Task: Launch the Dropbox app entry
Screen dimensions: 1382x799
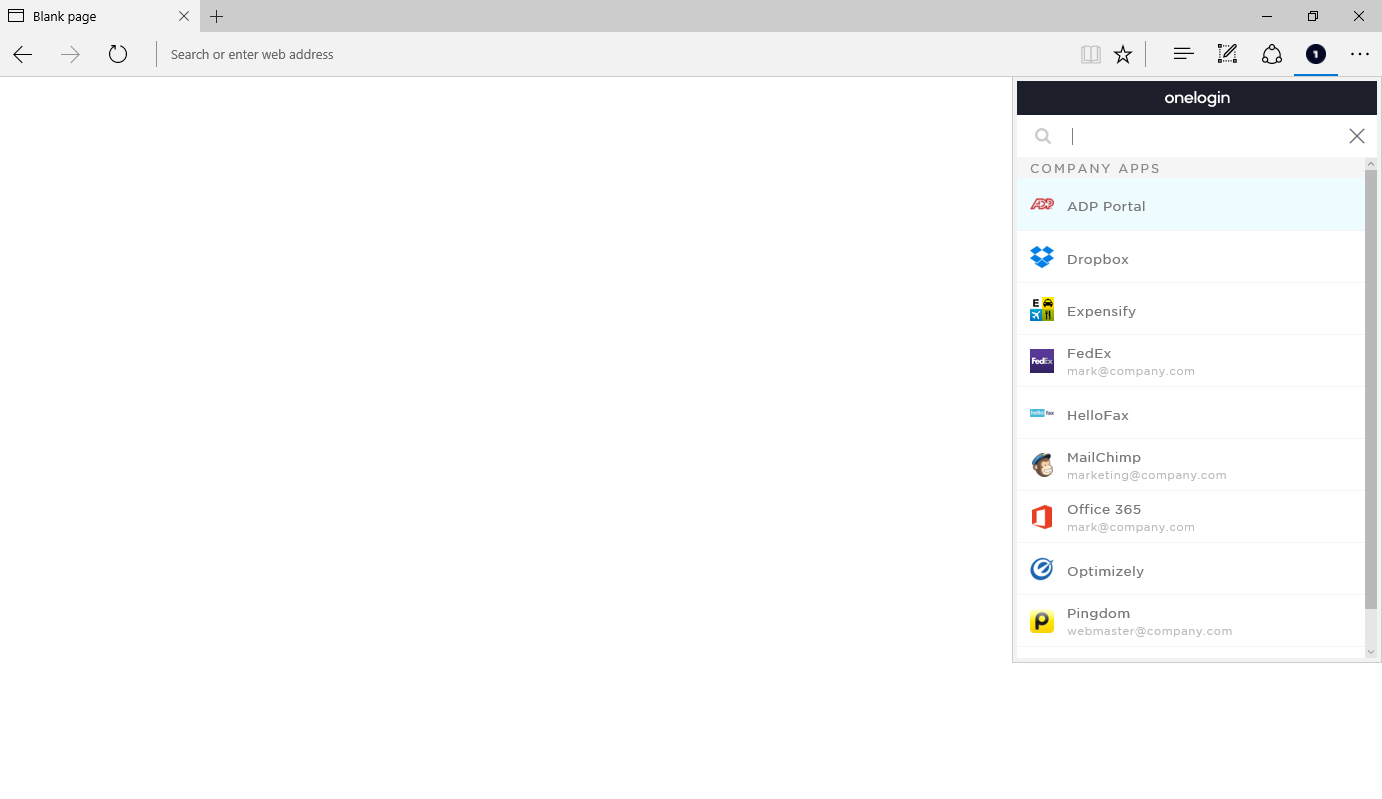Action: click(1191, 258)
